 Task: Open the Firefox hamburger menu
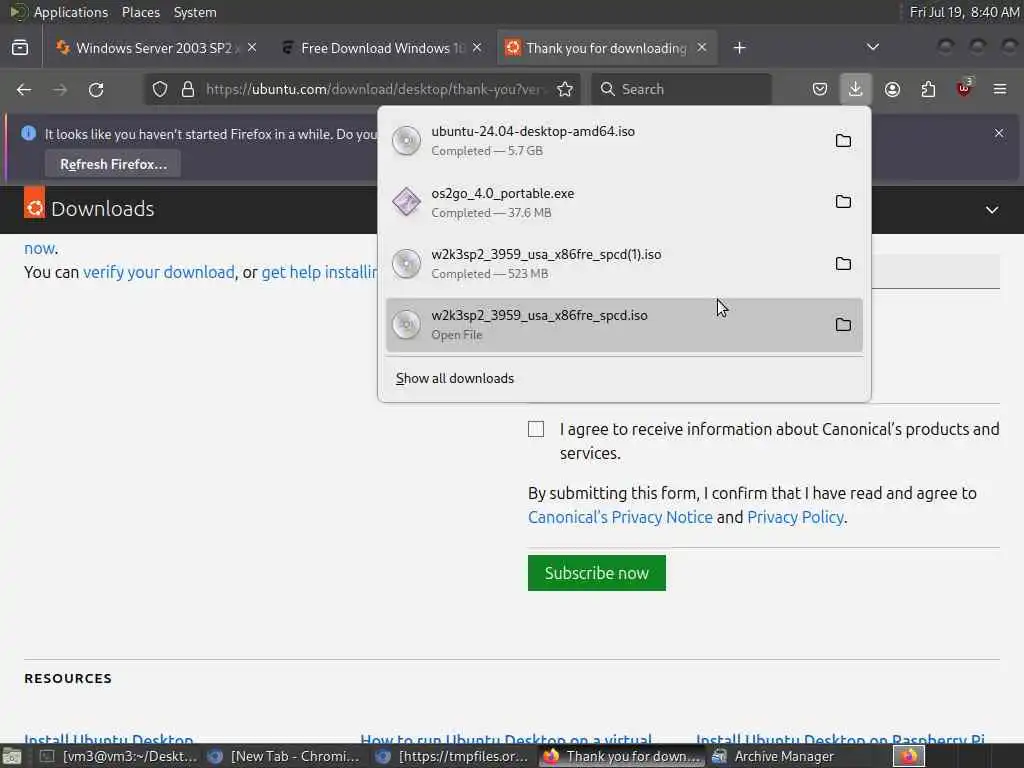(1000, 89)
